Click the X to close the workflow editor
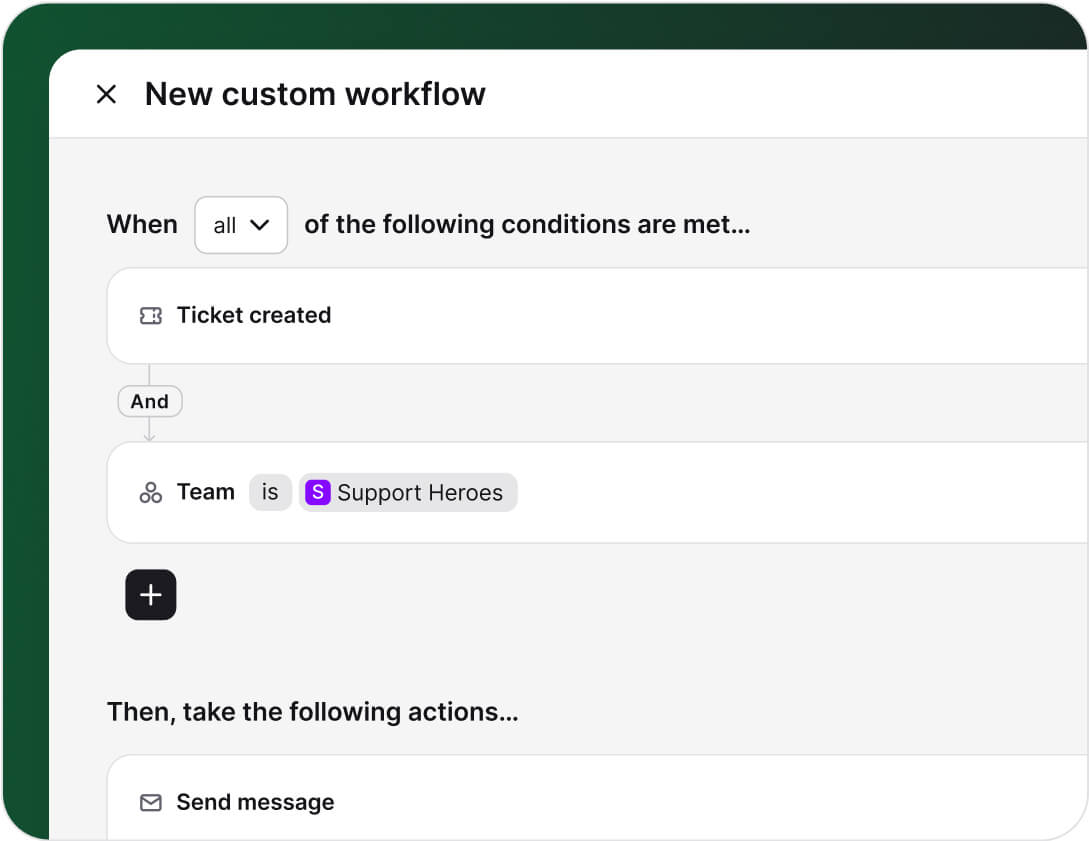 (107, 93)
